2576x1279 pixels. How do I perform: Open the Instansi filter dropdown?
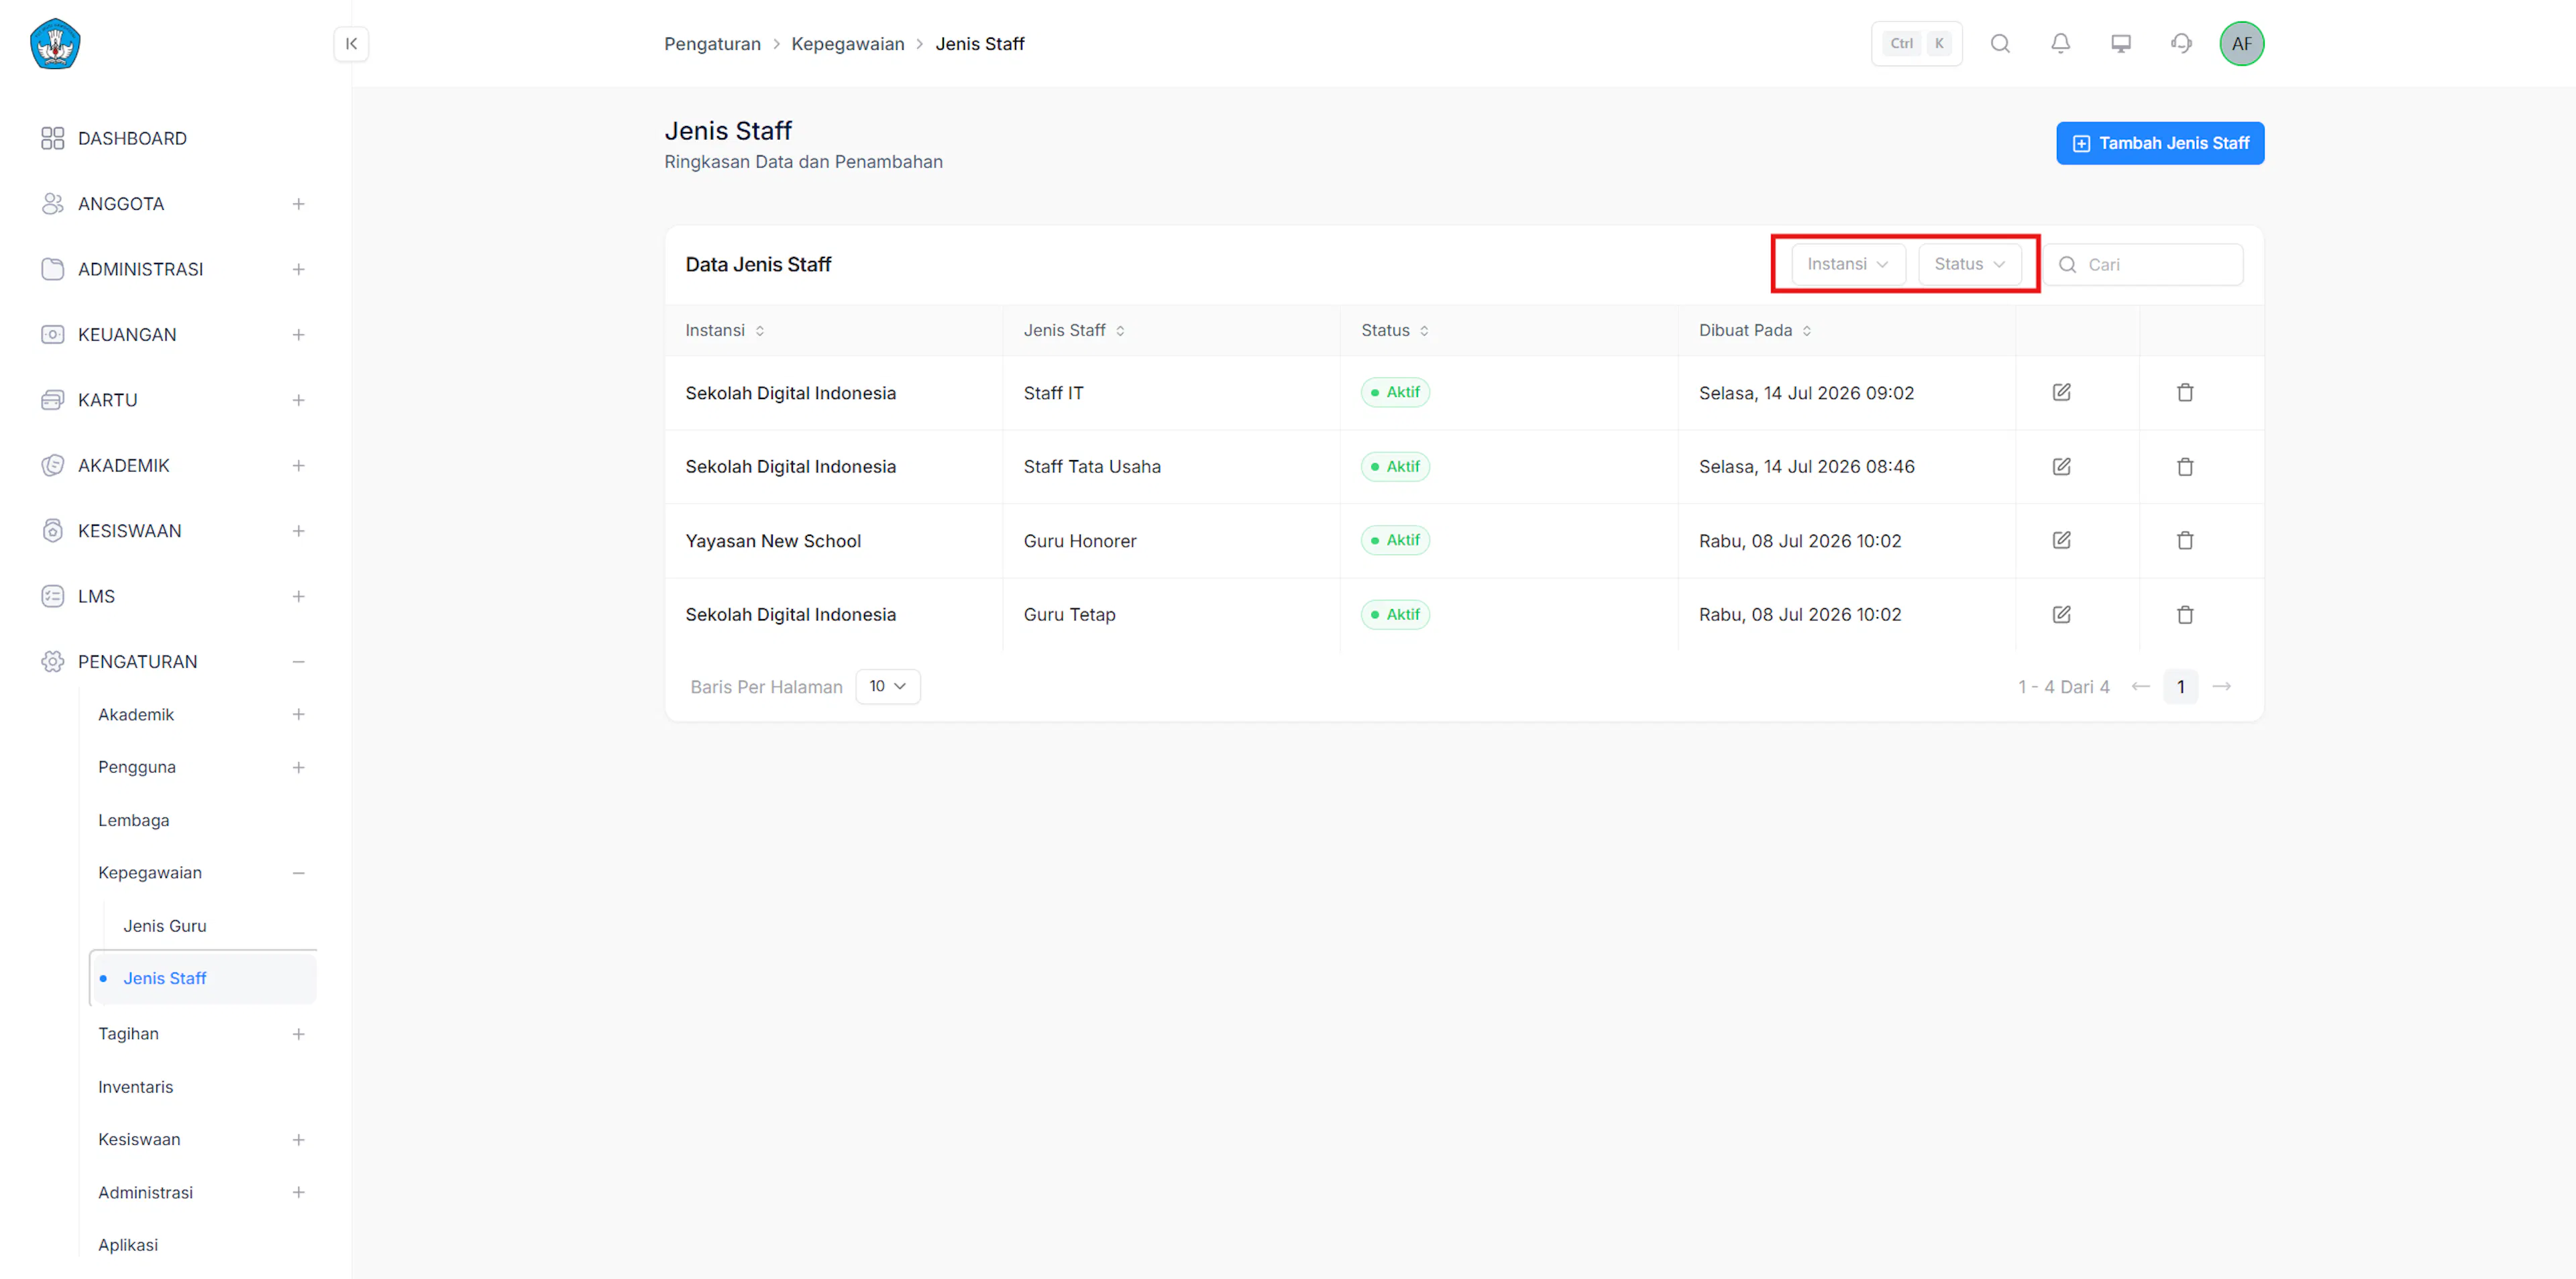[x=1847, y=264]
